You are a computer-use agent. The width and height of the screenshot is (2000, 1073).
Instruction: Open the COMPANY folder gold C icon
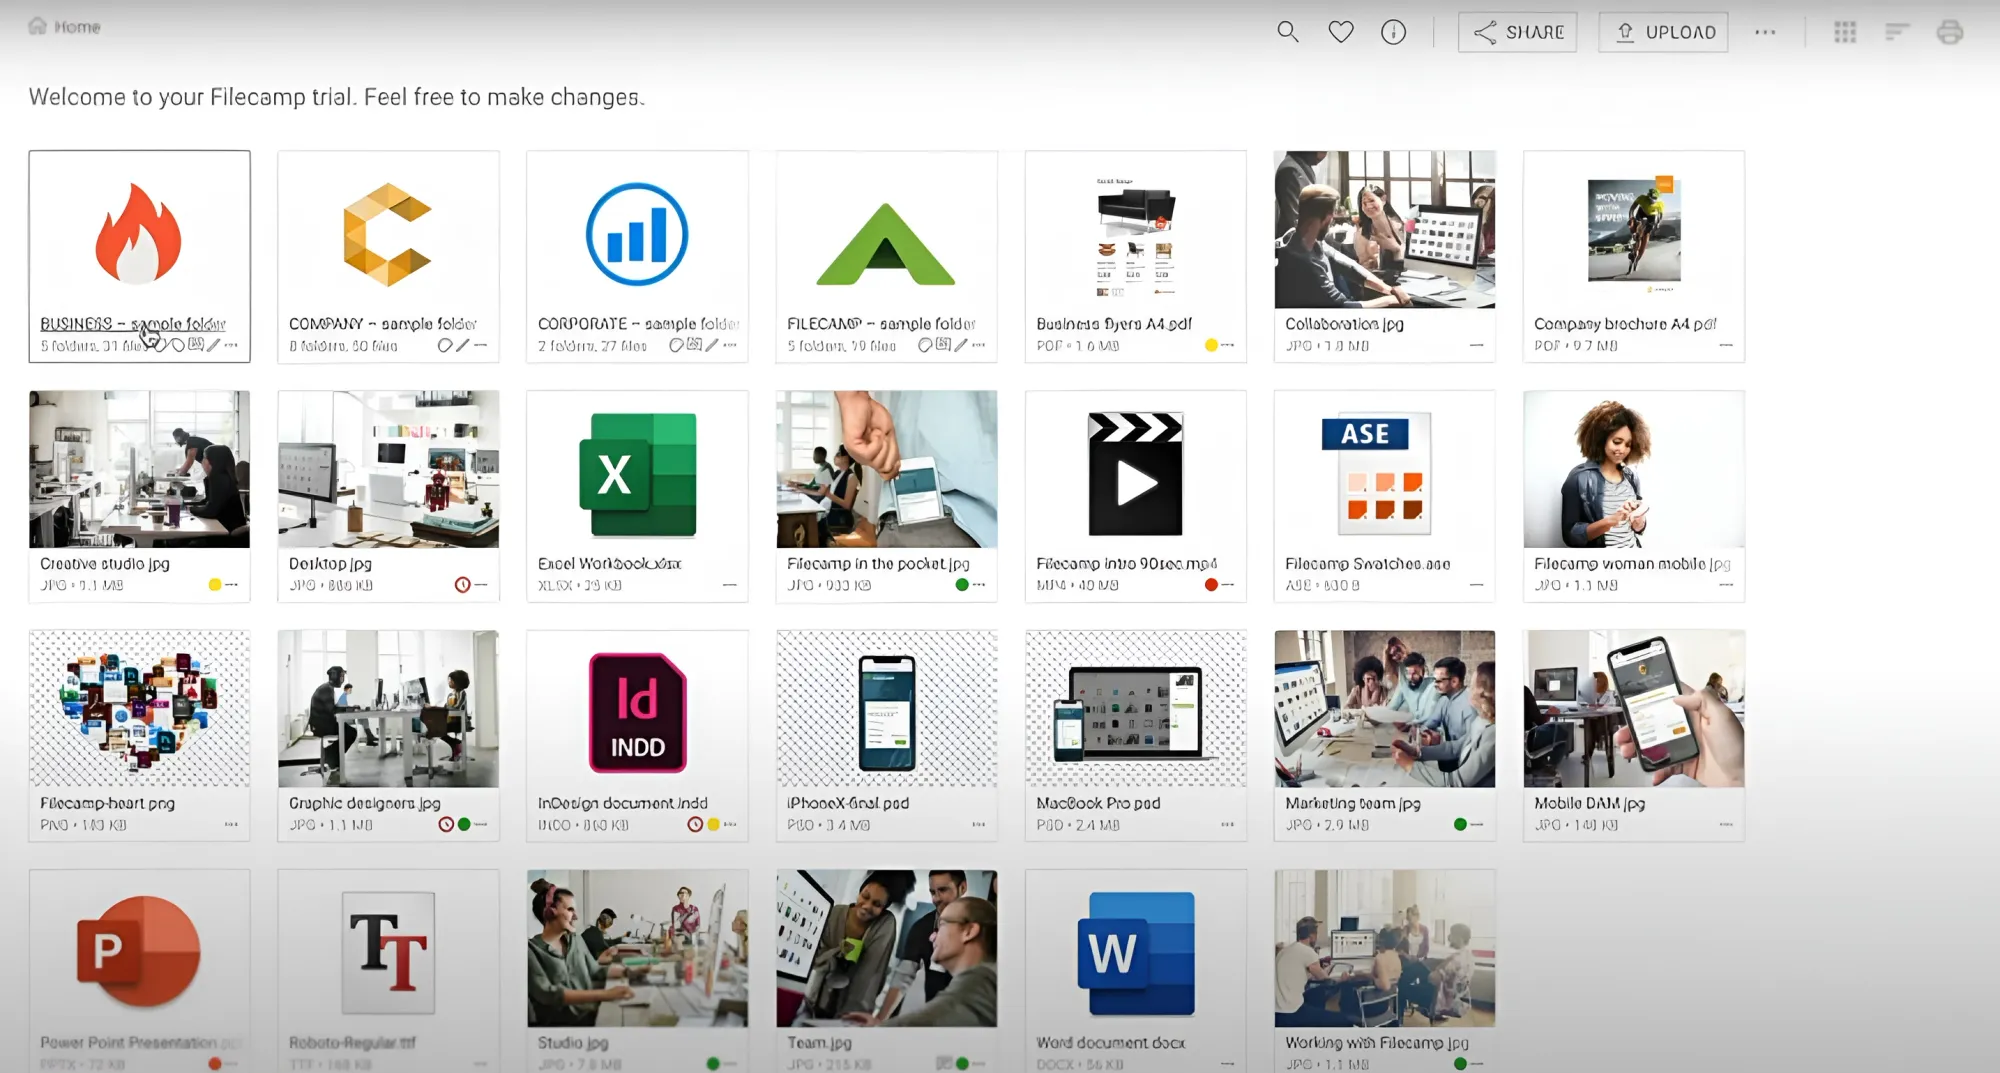point(387,235)
